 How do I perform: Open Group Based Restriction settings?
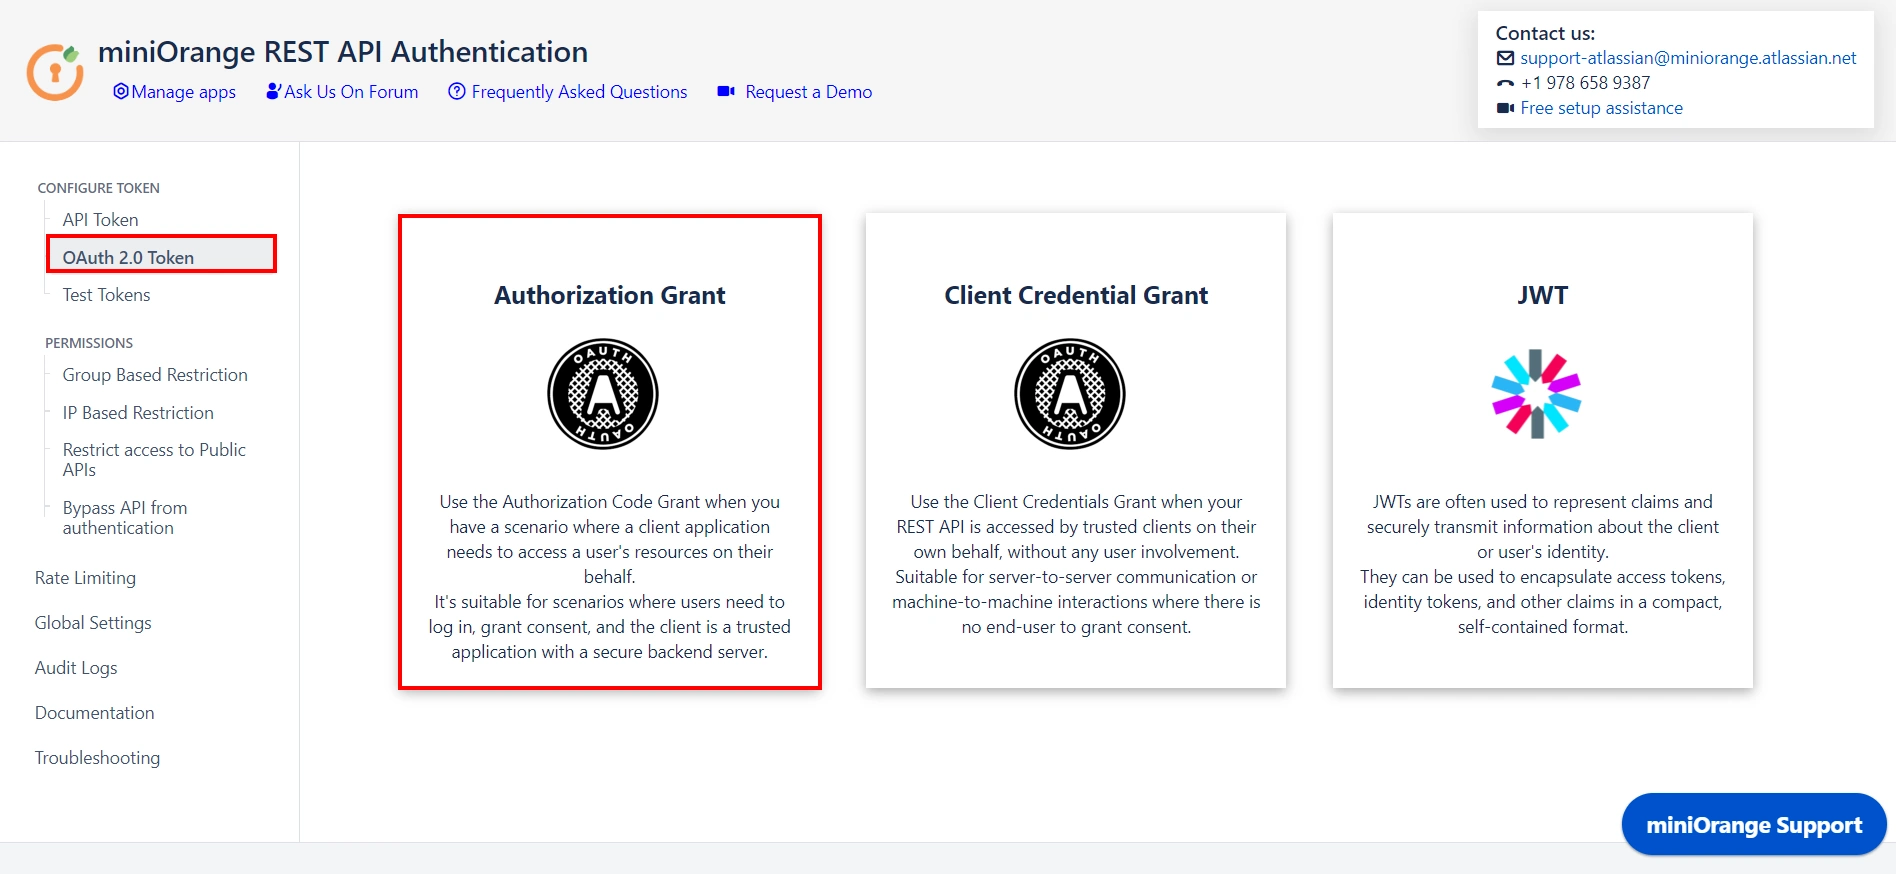(155, 375)
